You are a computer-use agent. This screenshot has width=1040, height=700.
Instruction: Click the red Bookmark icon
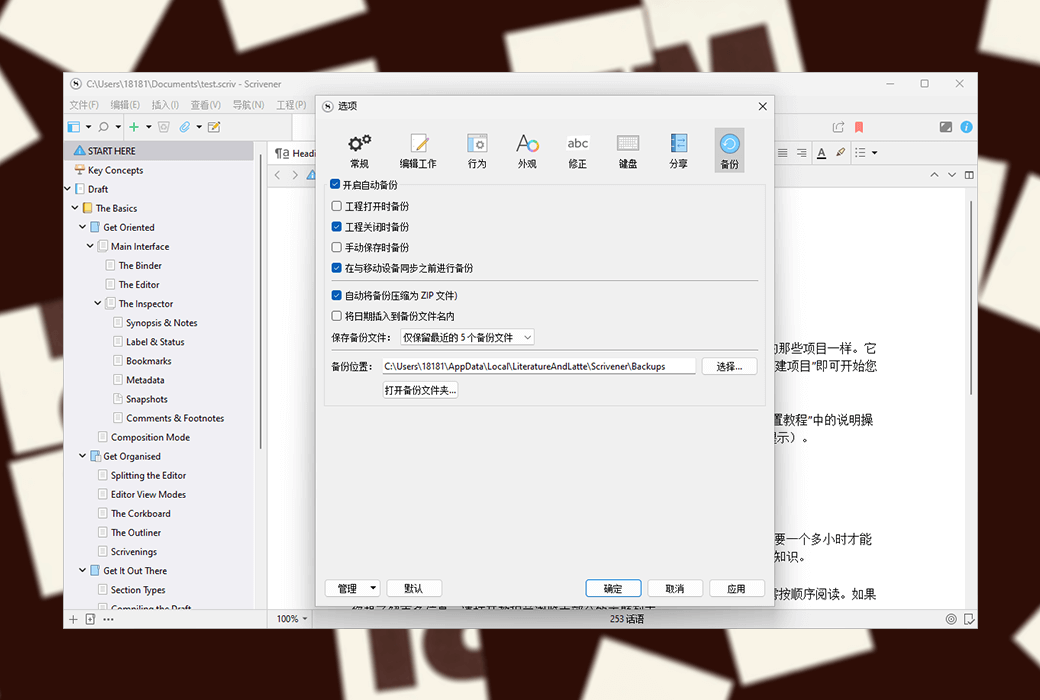(859, 127)
